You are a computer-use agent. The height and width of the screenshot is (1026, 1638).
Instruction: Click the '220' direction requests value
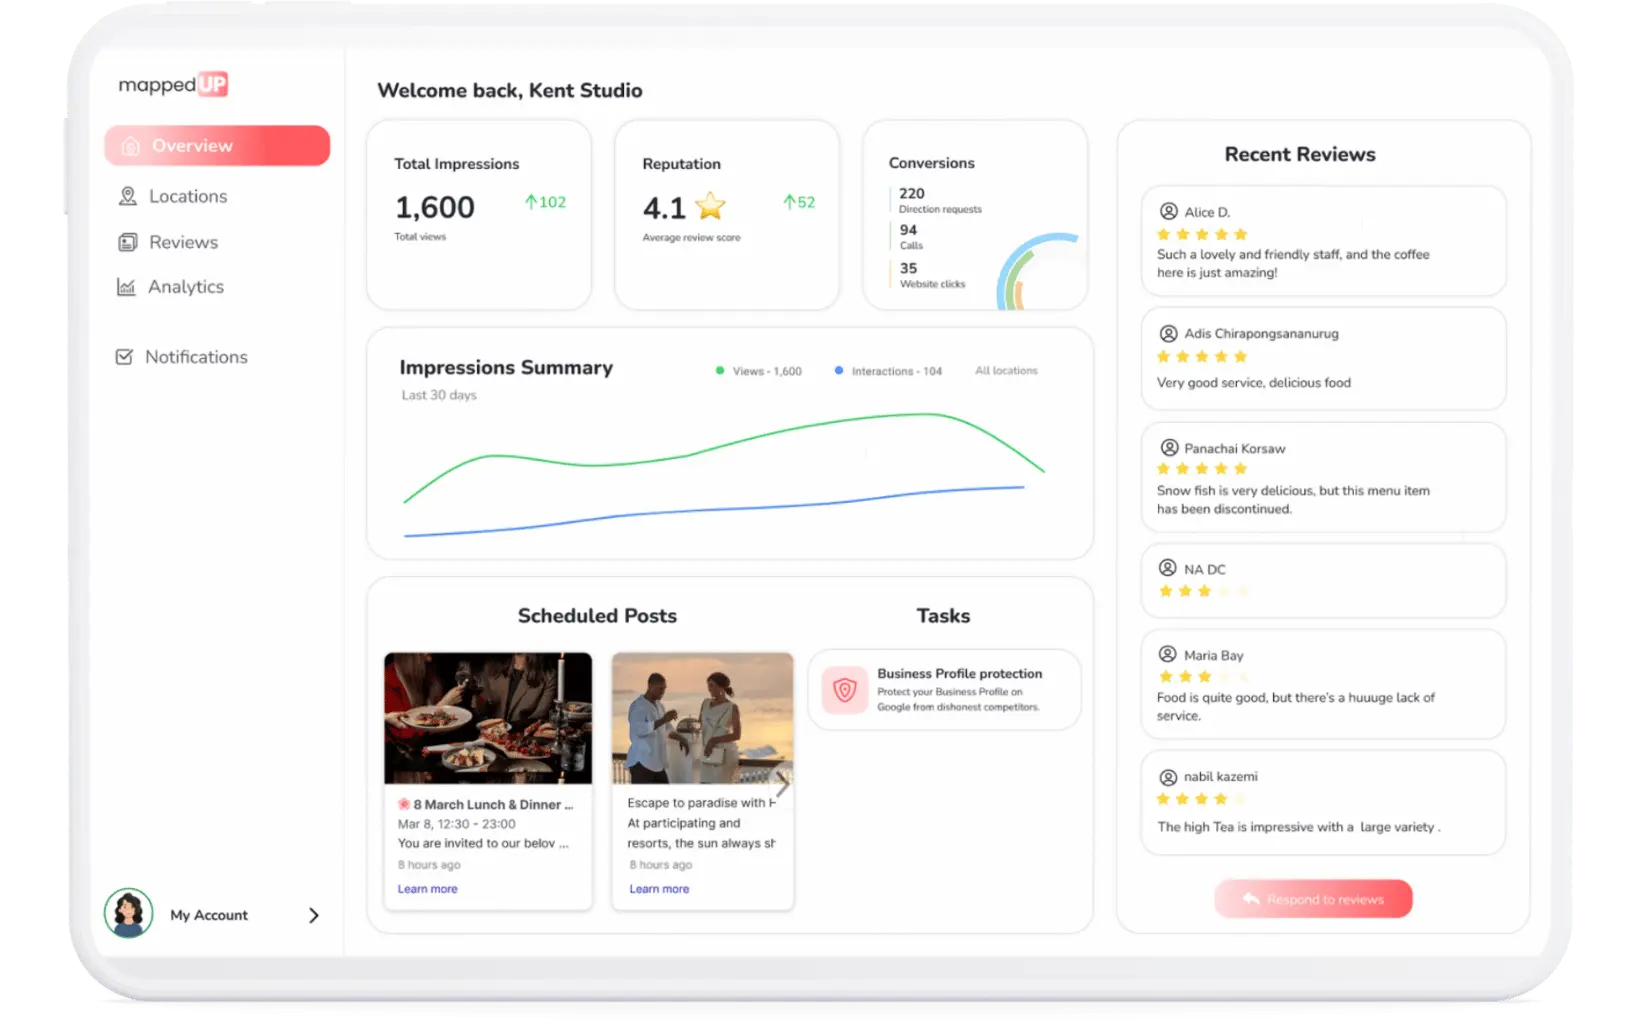click(912, 193)
